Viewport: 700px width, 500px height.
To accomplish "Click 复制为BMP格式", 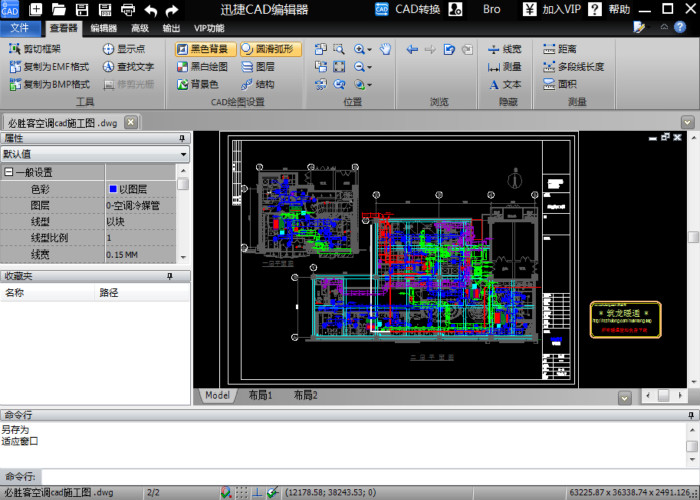I will 50,84.
